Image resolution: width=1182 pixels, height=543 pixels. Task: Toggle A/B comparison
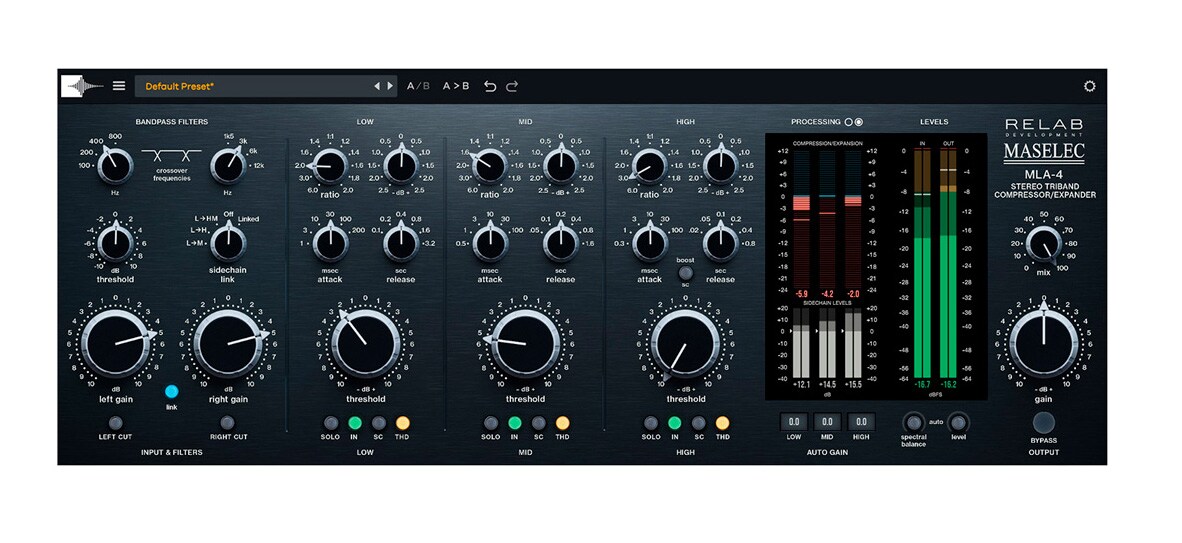(x=418, y=86)
